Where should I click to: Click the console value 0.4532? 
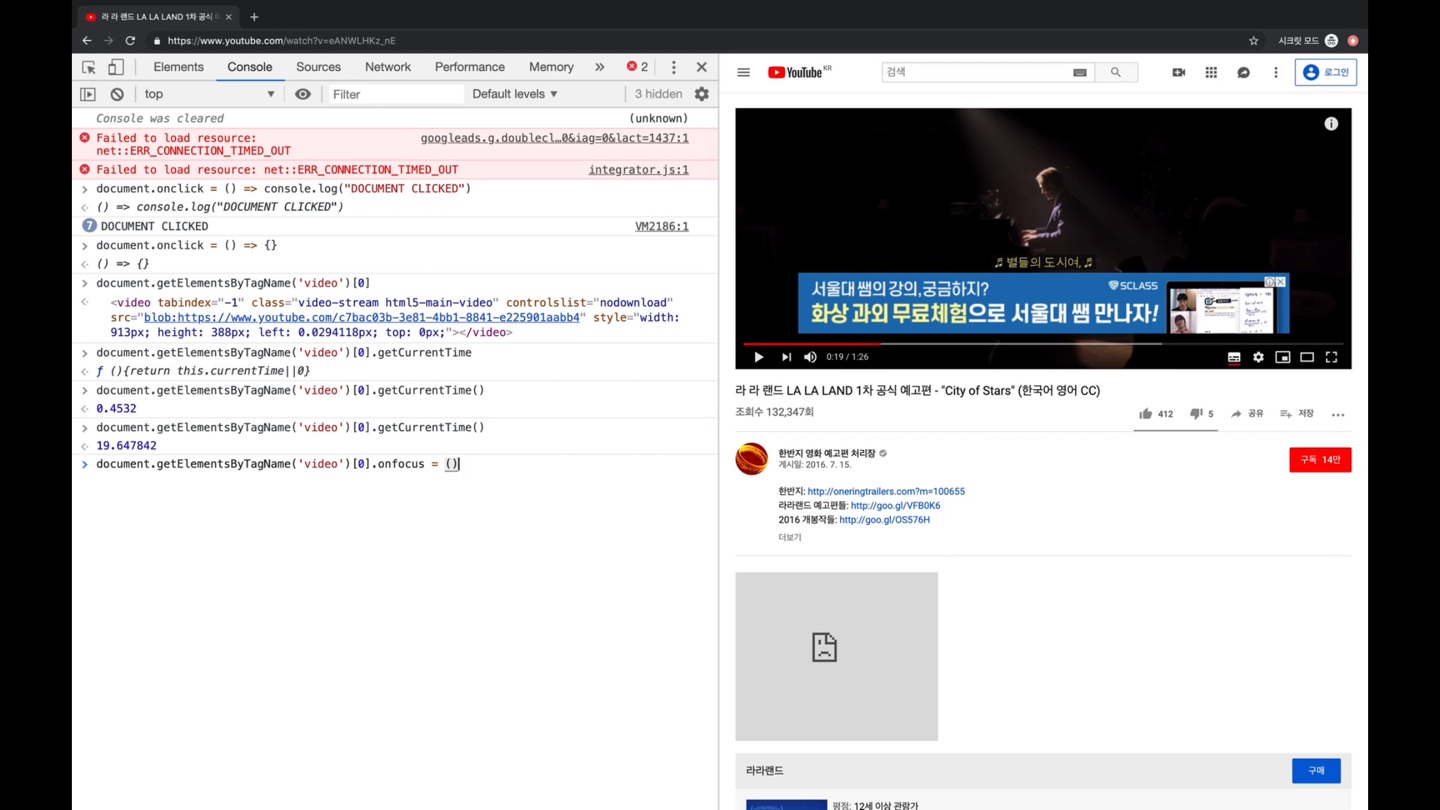116,408
